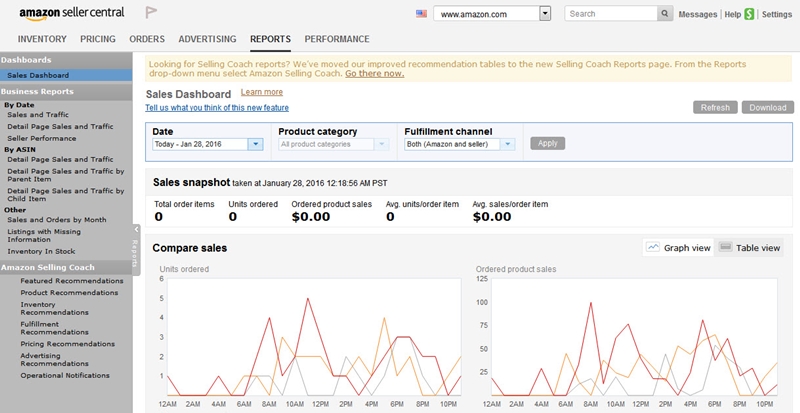Viewport: 800px width, 413px height.
Task: Switch to Graph view
Action: pyautogui.click(x=678, y=247)
